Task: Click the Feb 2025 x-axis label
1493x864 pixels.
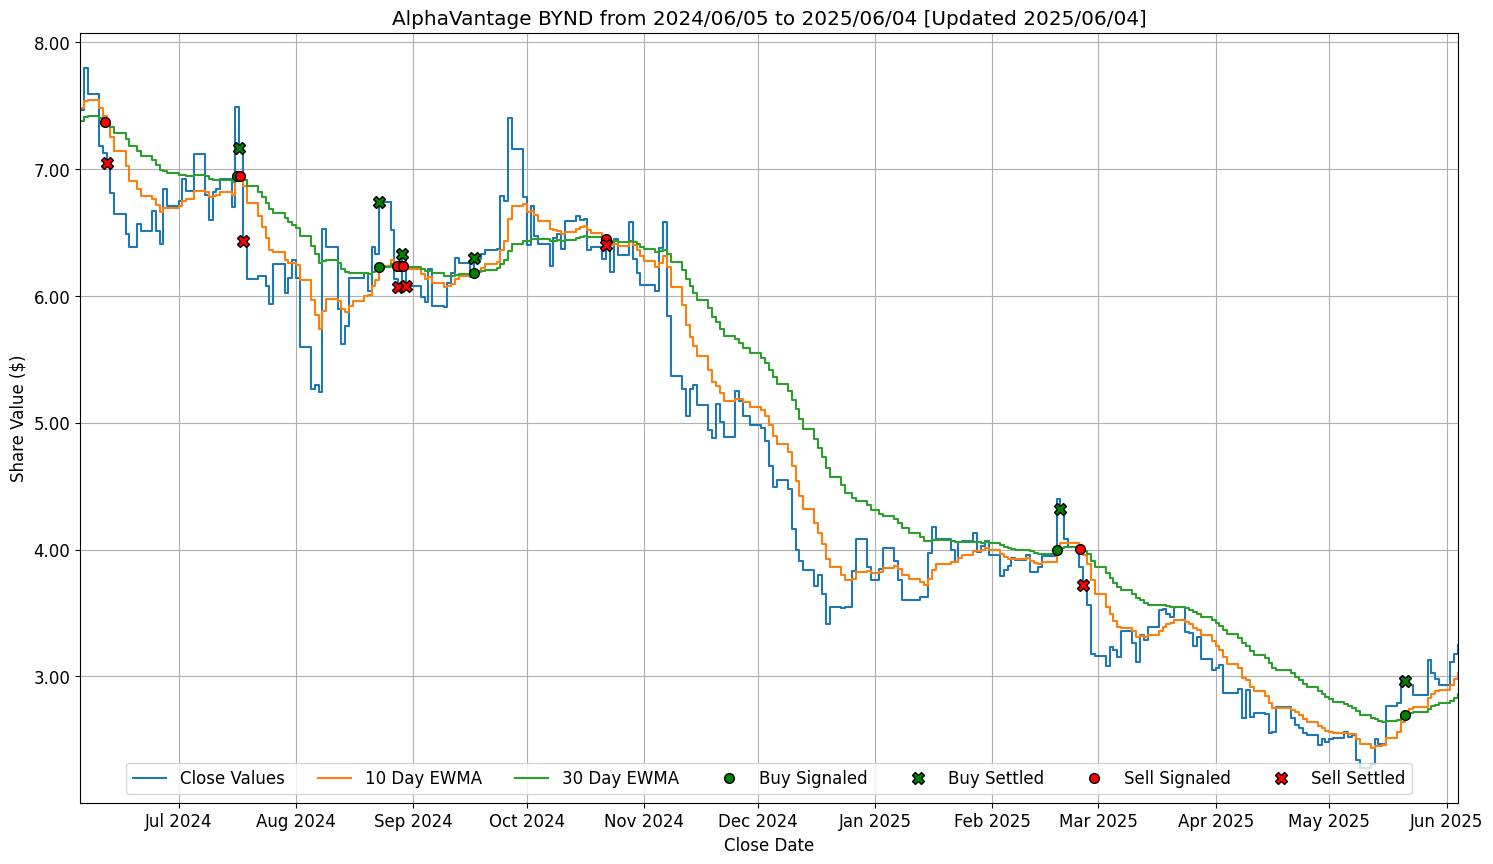Action: (x=992, y=821)
